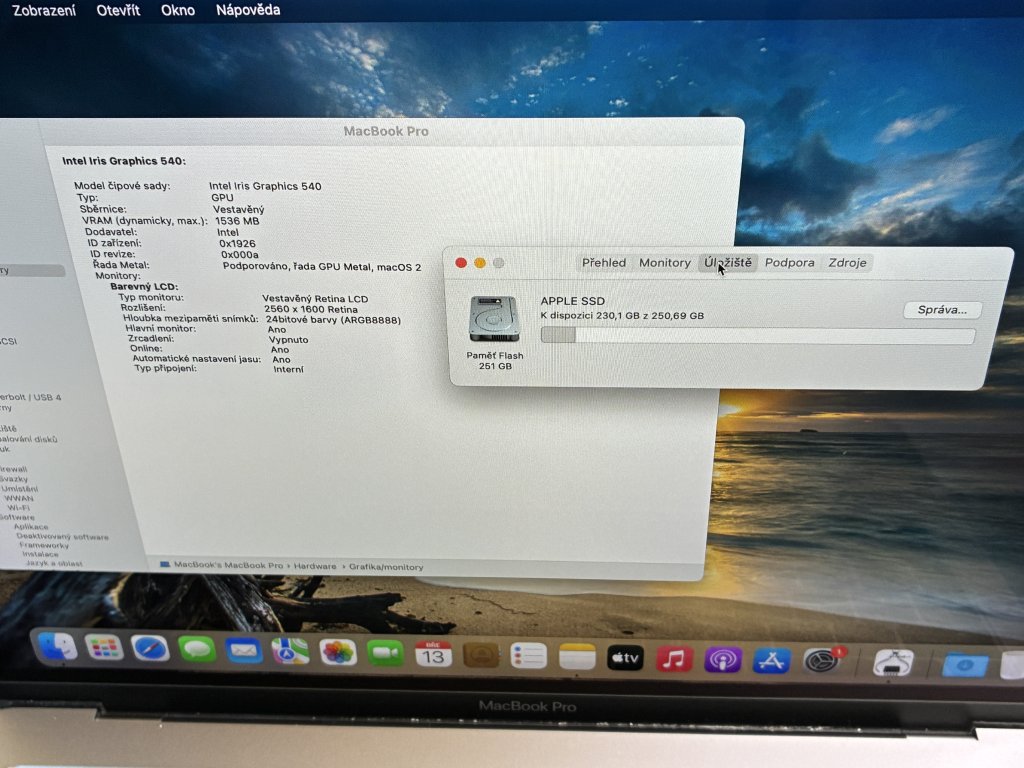
Task: Click the Paměť Flash 251 GB label
Action: click(x=495, y=360)
